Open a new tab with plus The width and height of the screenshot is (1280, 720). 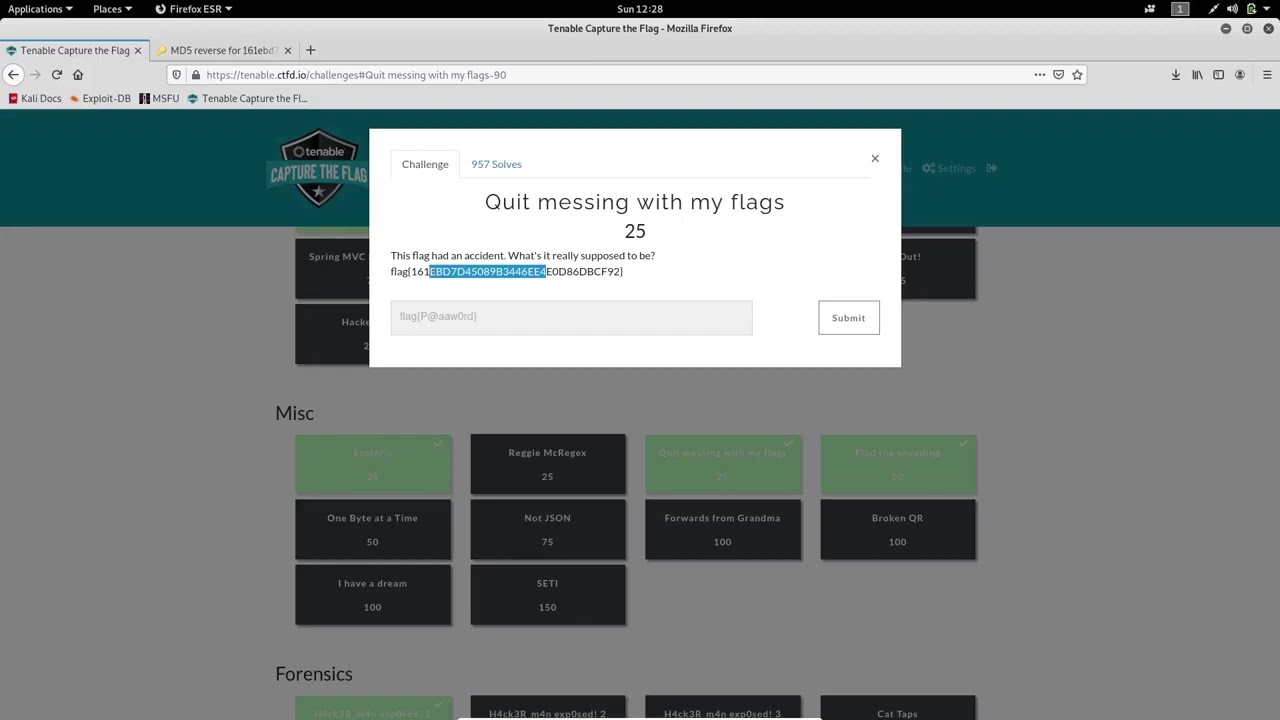[x=310, y=50]
